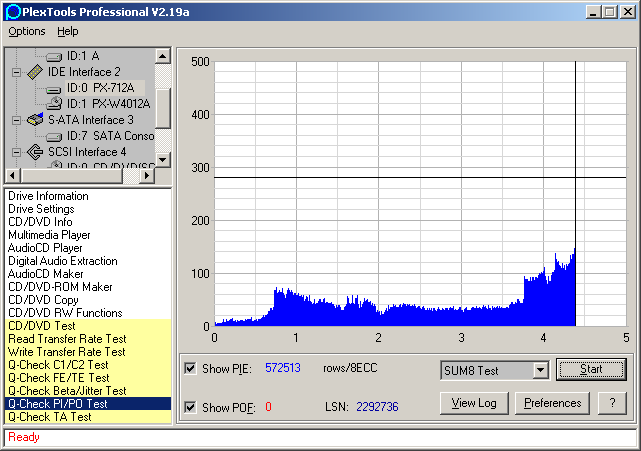The width and height of the screenshot is (641, 451).
Task: Click the PlexTools app icon in title bar
Action: pyautogui.click(x=13, y=12)
